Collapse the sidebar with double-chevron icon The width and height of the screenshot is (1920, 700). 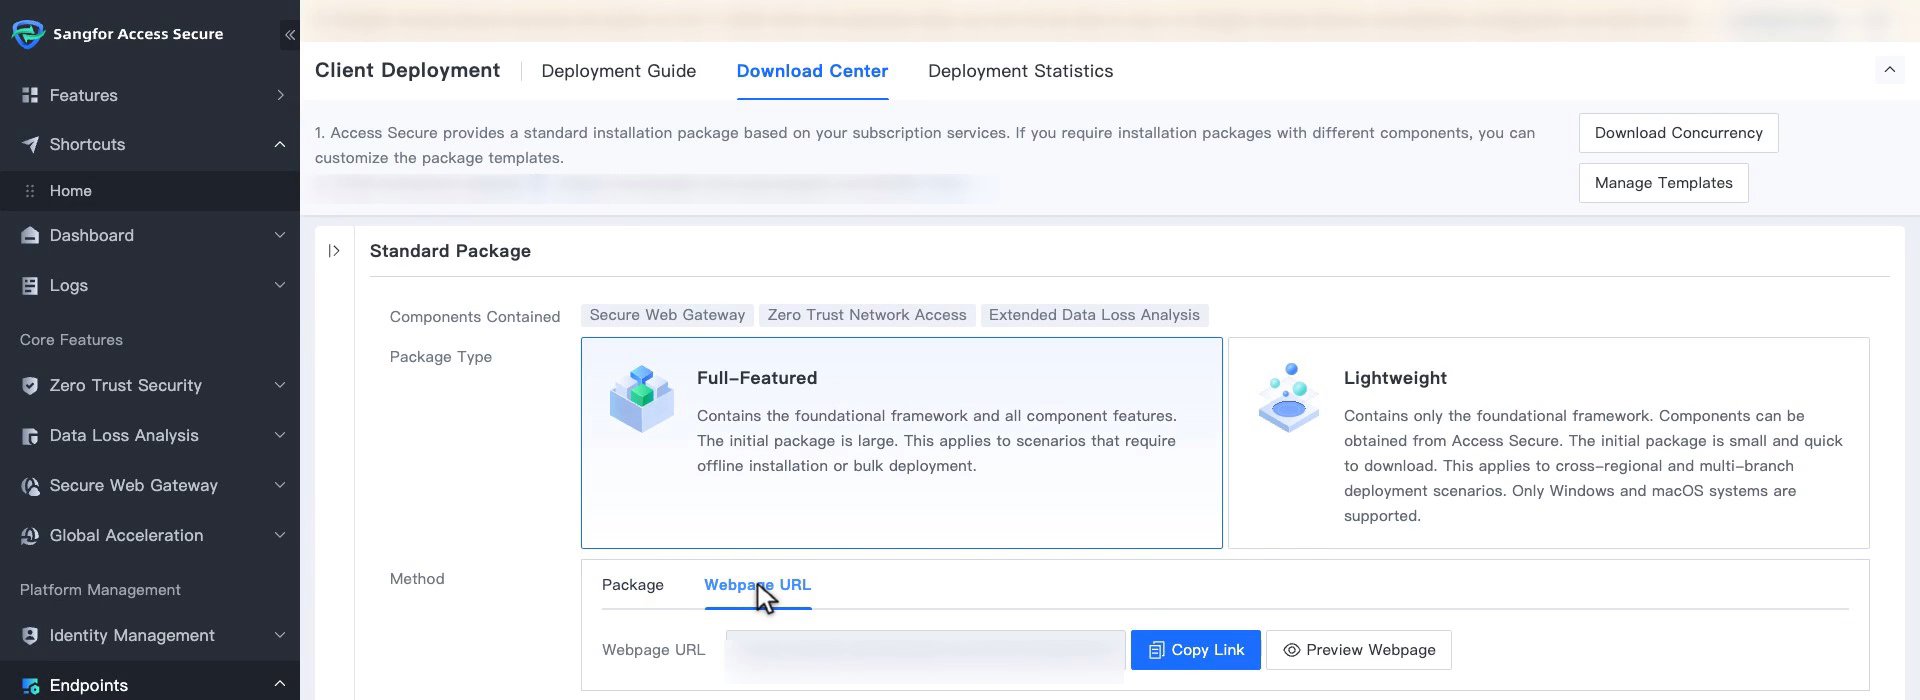[x=290, y=35]
